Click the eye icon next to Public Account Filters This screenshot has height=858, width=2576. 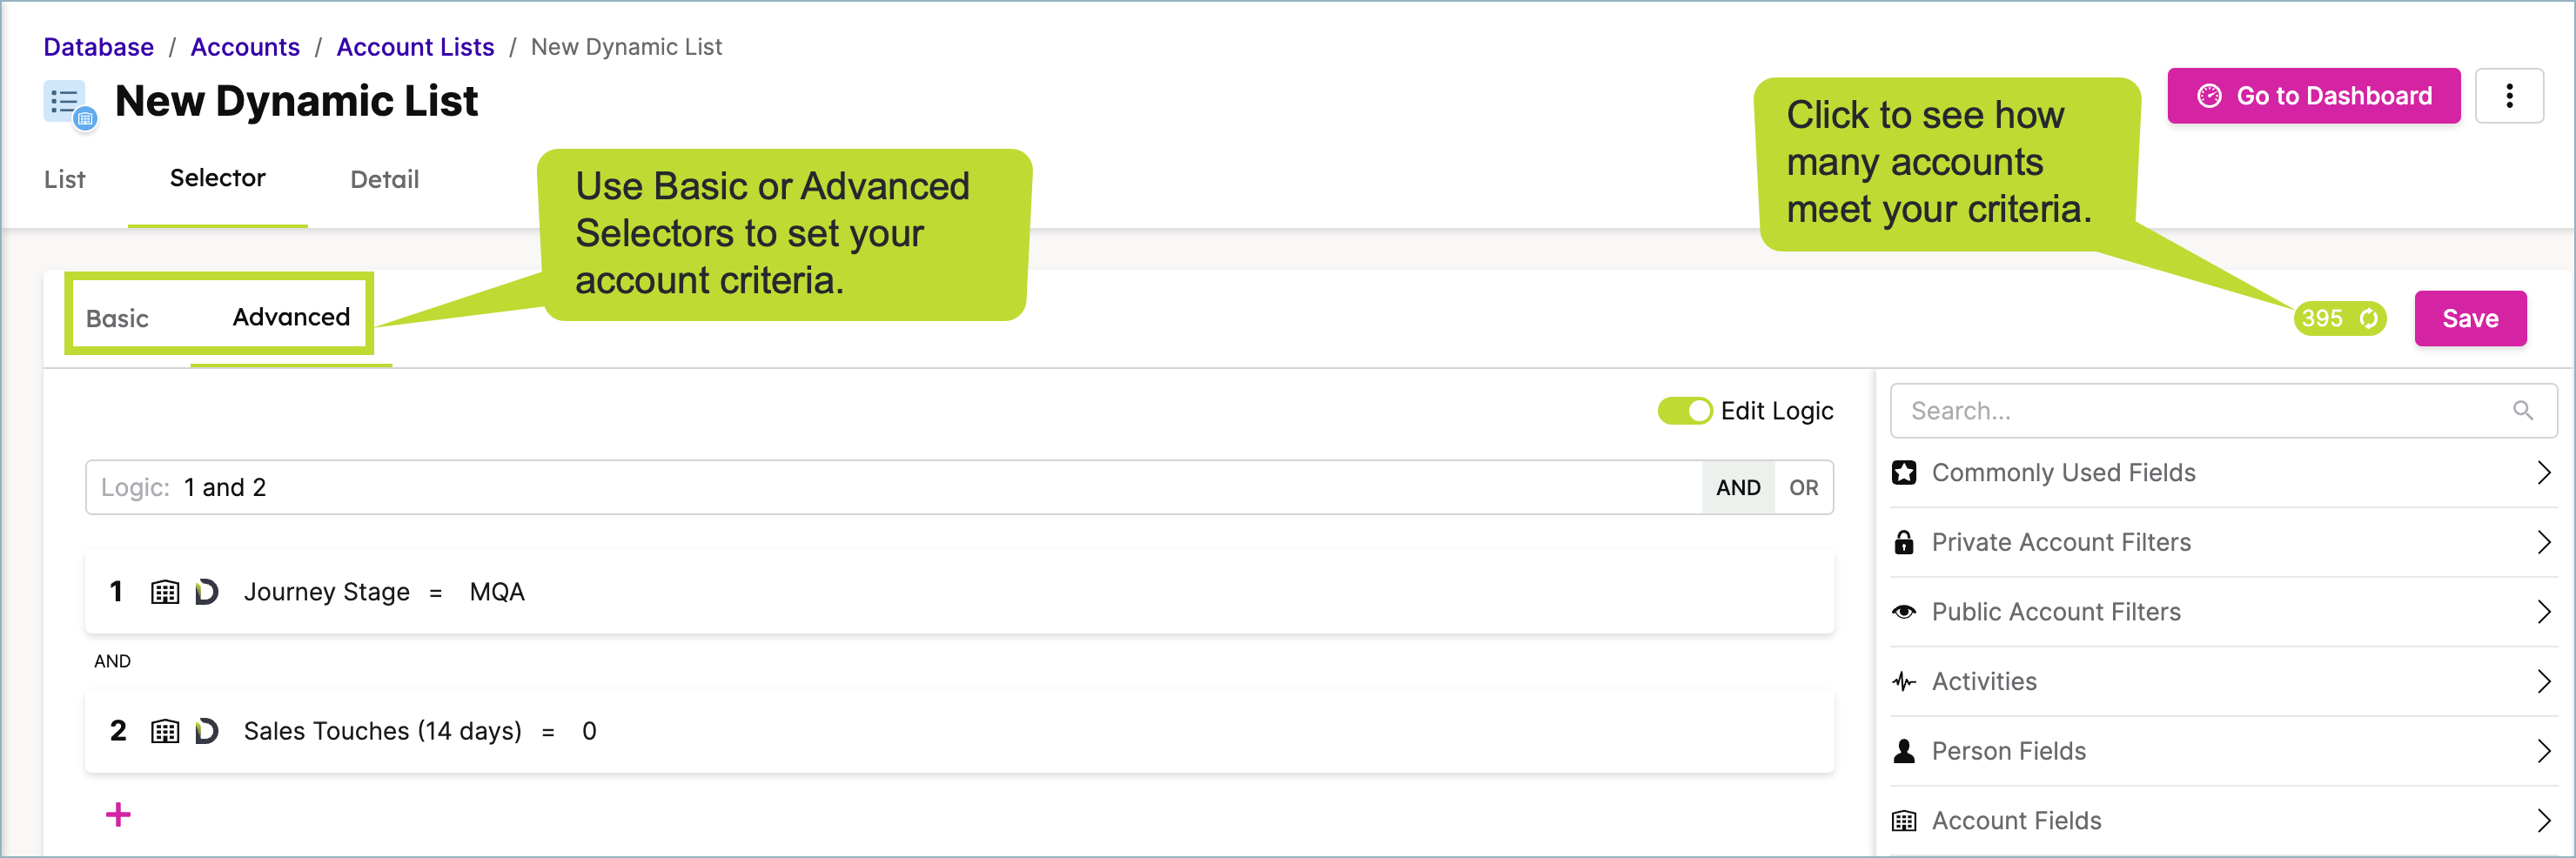pyautogui.click(x=1904, y=611)
